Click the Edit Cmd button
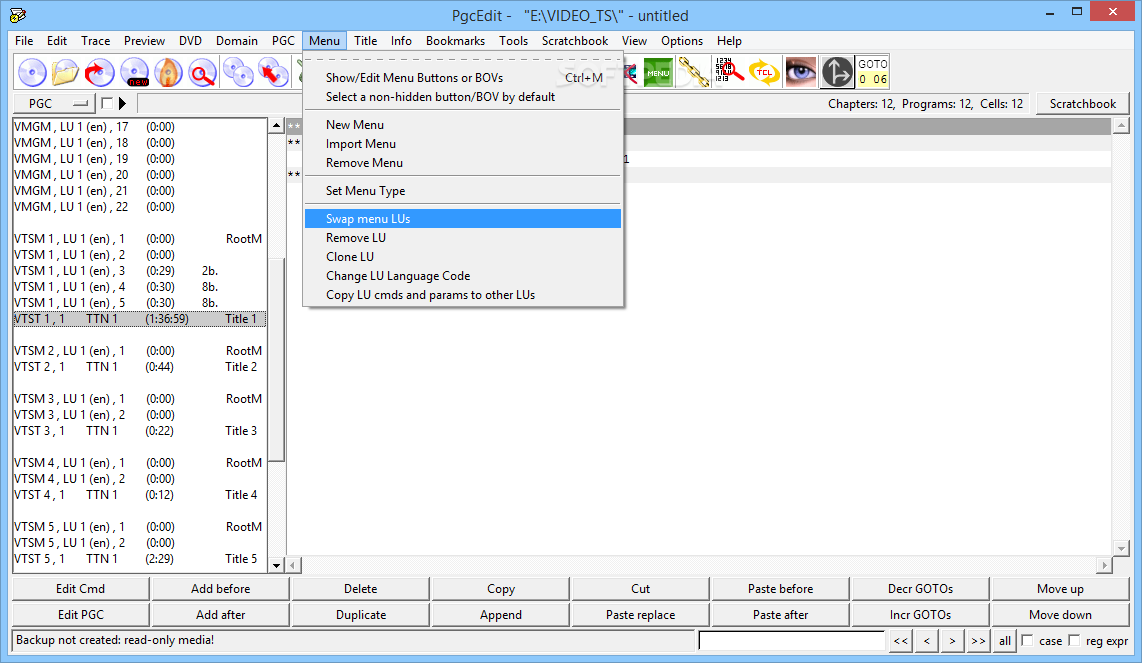The height and width of the screenshot is (663, 1142). (81, 589)
